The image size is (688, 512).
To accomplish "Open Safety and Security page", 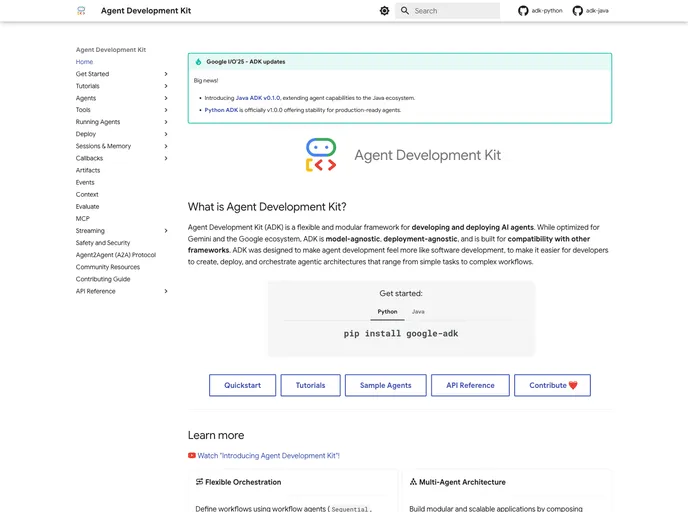I will pos(103,243).
